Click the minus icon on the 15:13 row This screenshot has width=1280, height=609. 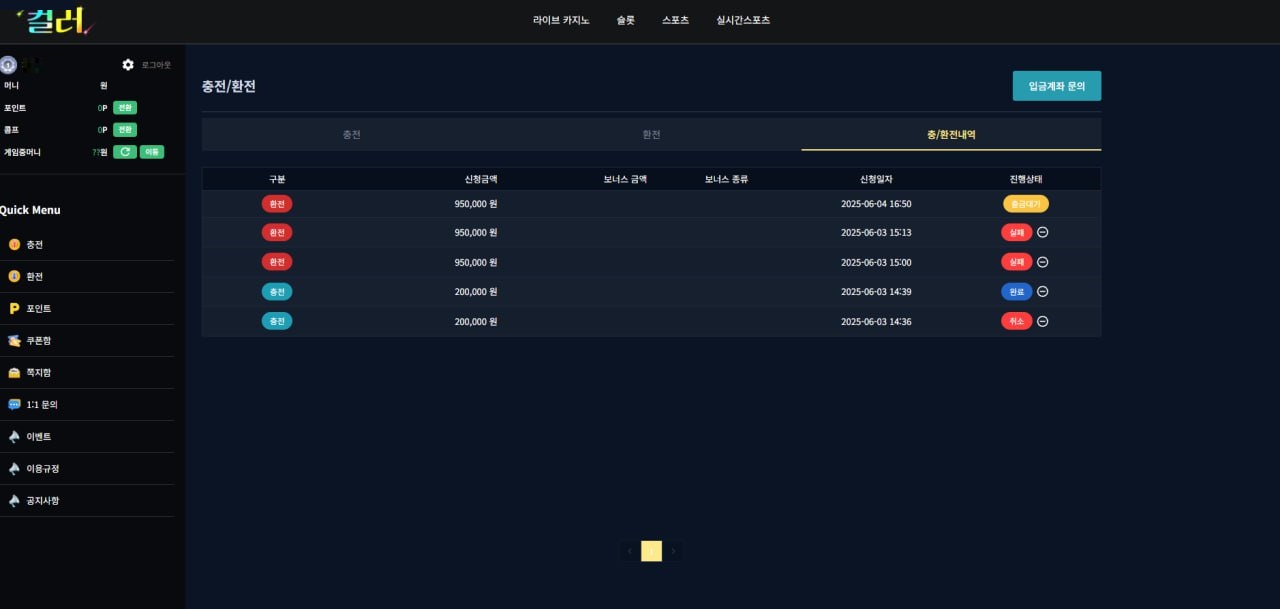point(1042,232)
